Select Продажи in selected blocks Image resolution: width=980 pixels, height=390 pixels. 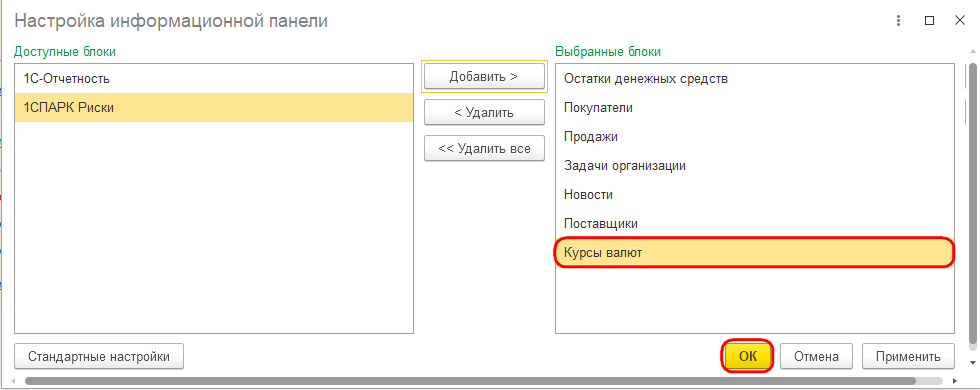pyautogui.click(x=754, y=136)
